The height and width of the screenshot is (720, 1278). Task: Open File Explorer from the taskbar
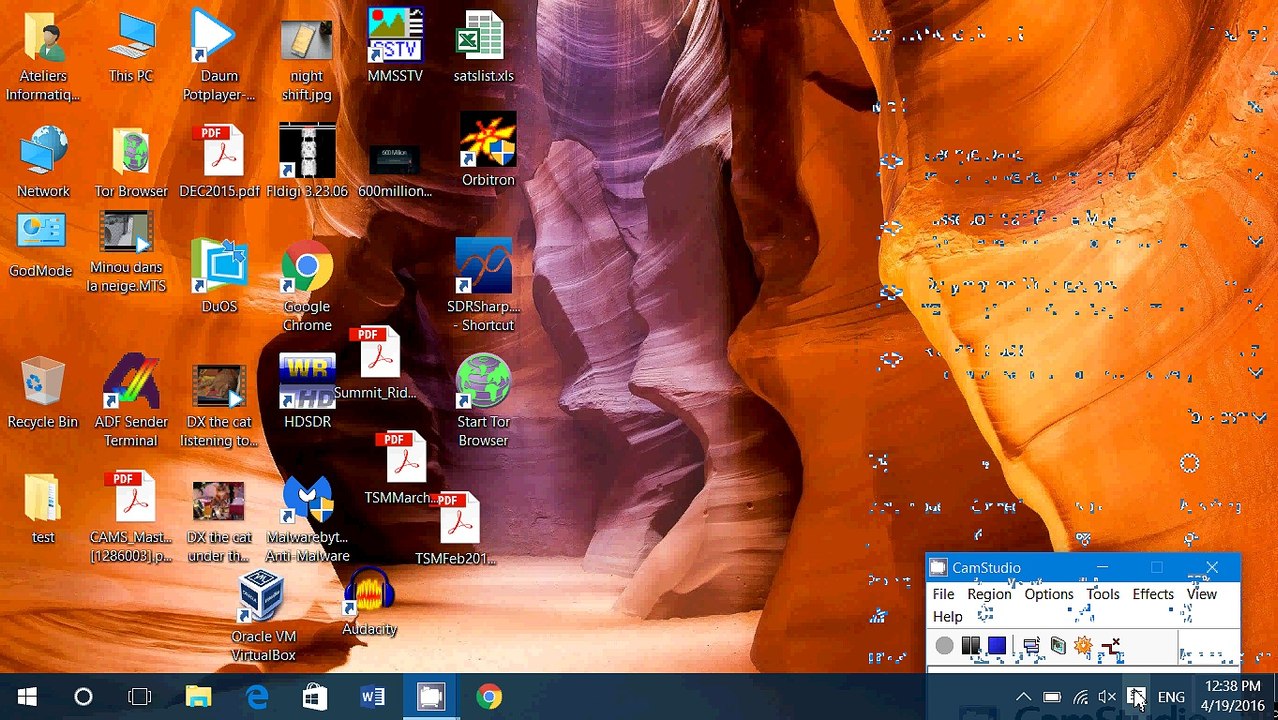[198, 697]
